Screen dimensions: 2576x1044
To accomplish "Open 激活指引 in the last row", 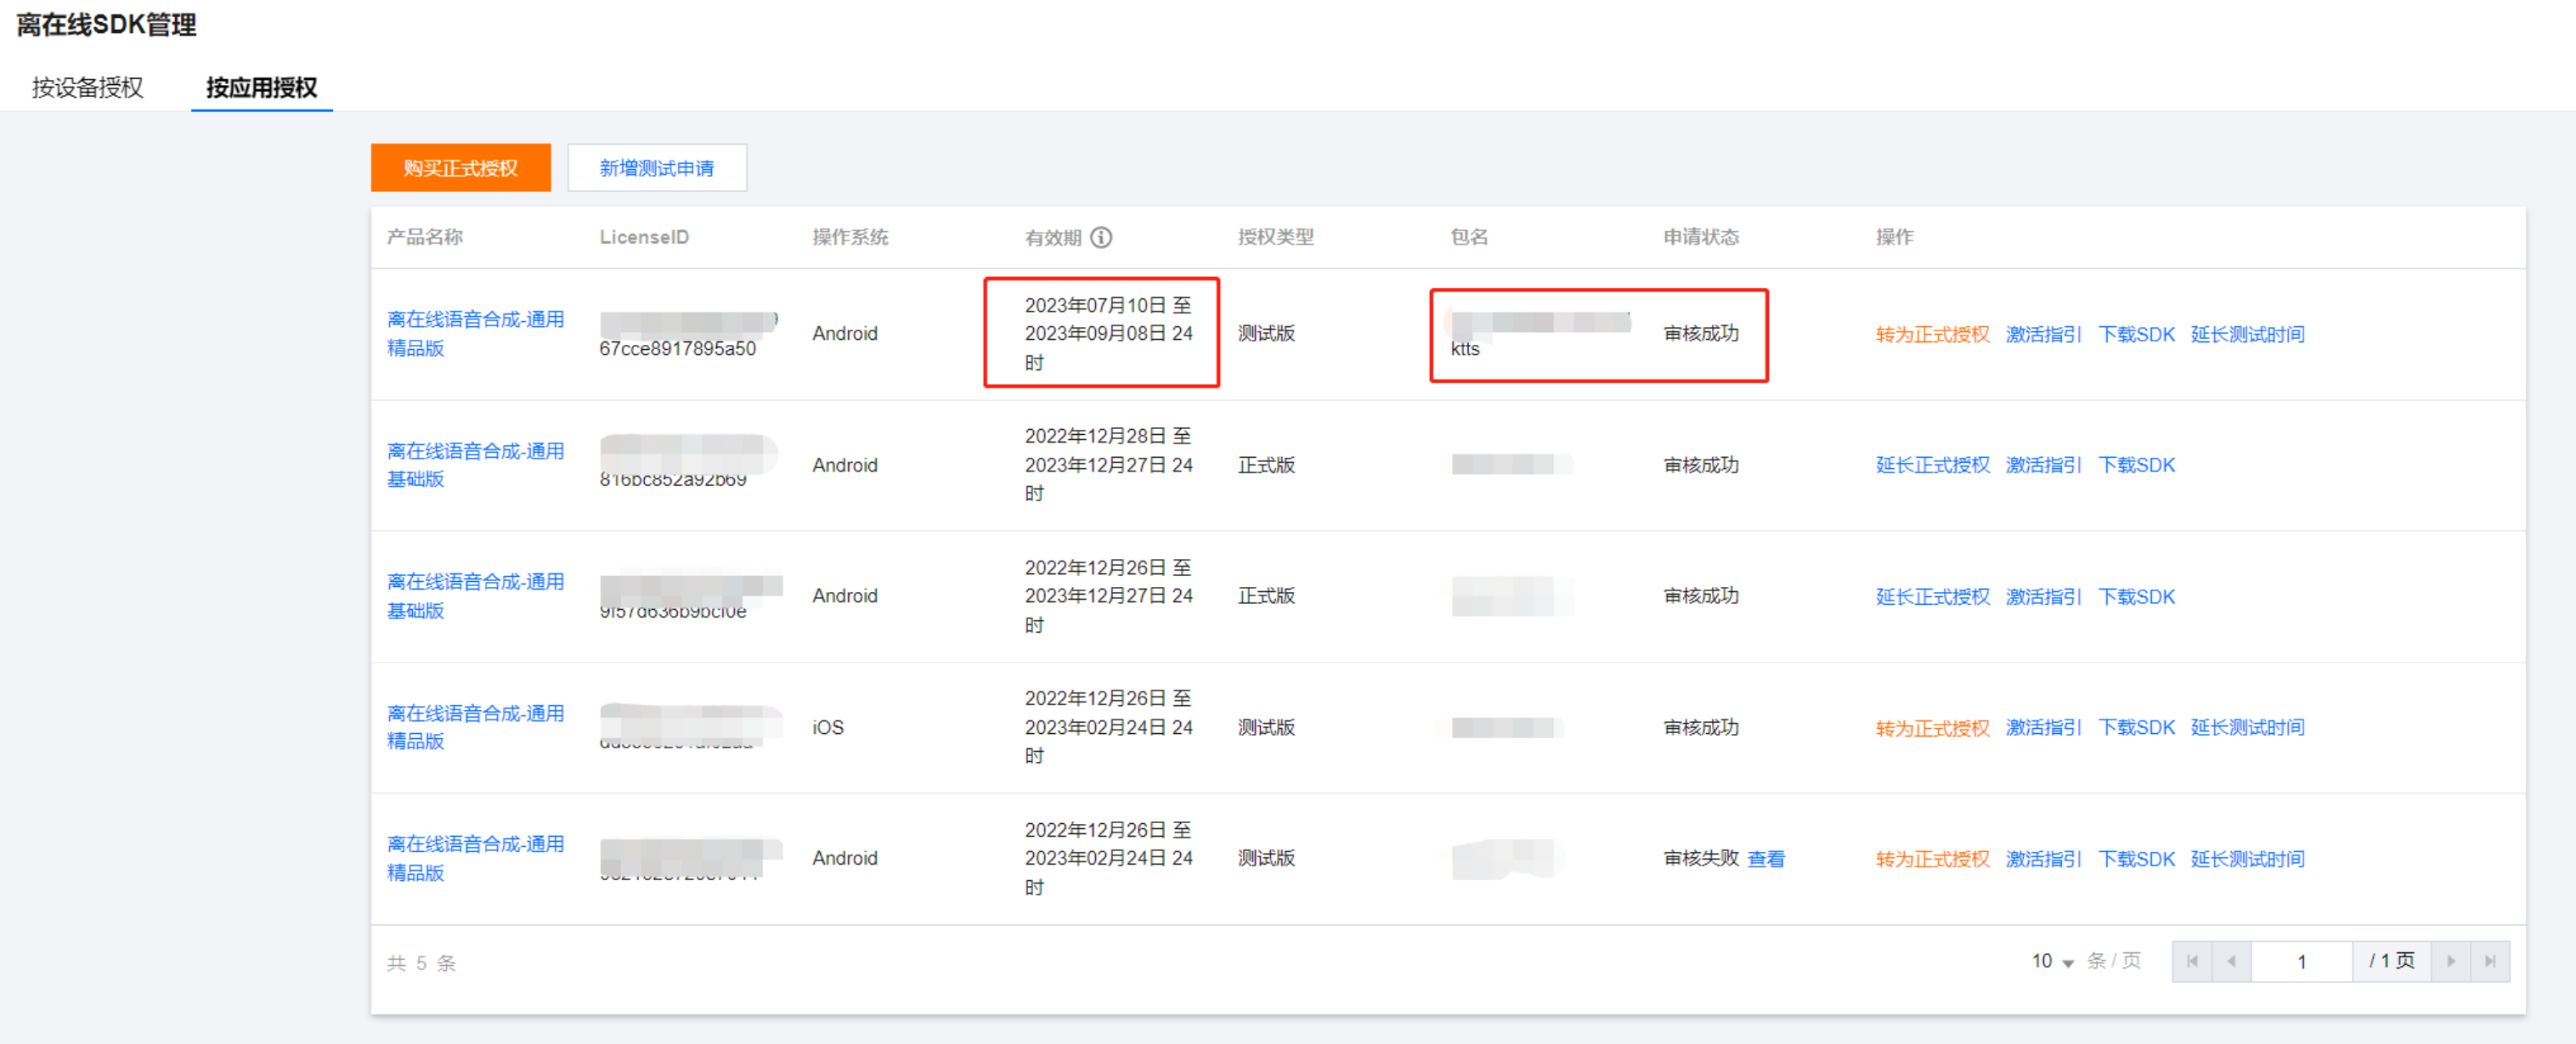I will (x=2043, y=858).
